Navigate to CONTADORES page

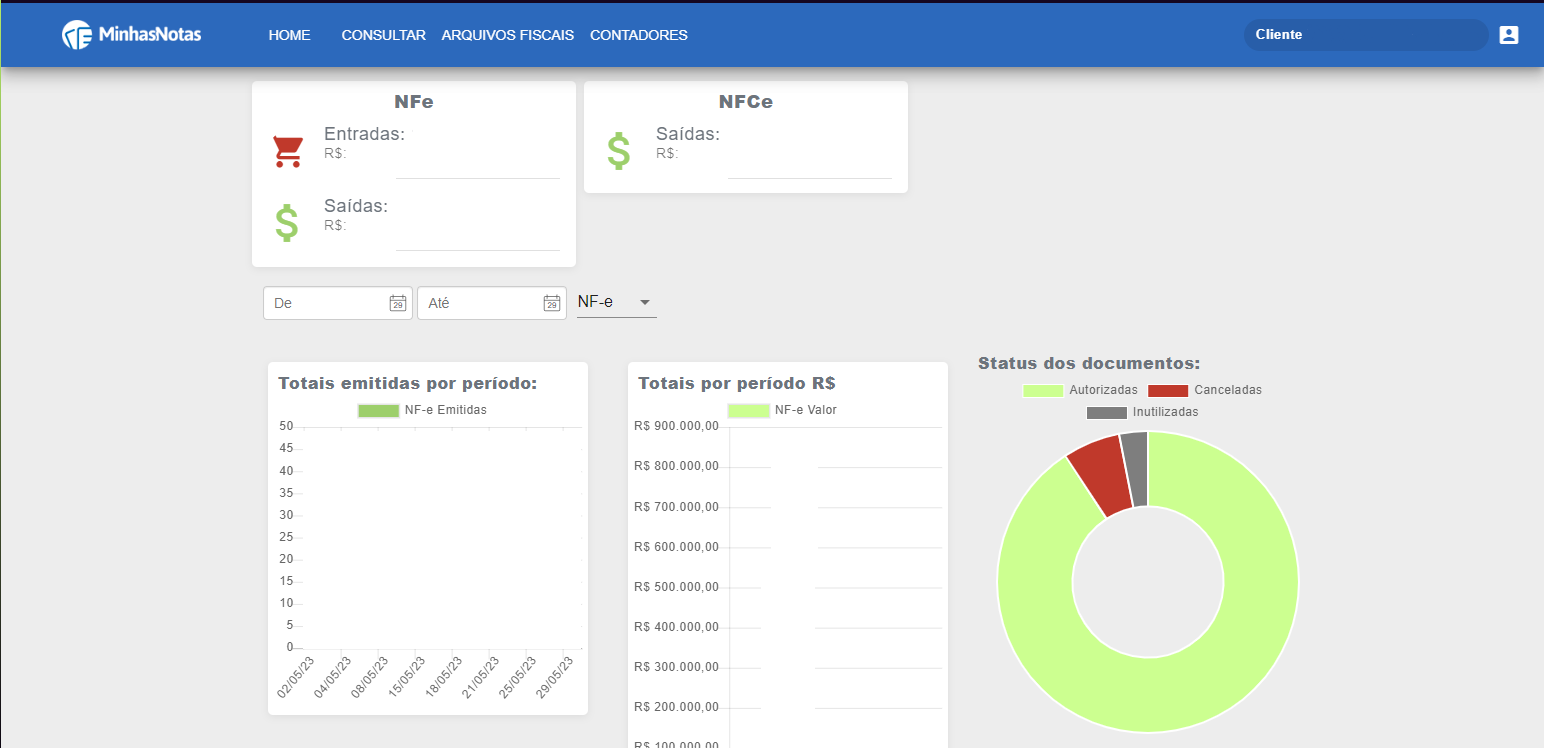tap(638, 35)
